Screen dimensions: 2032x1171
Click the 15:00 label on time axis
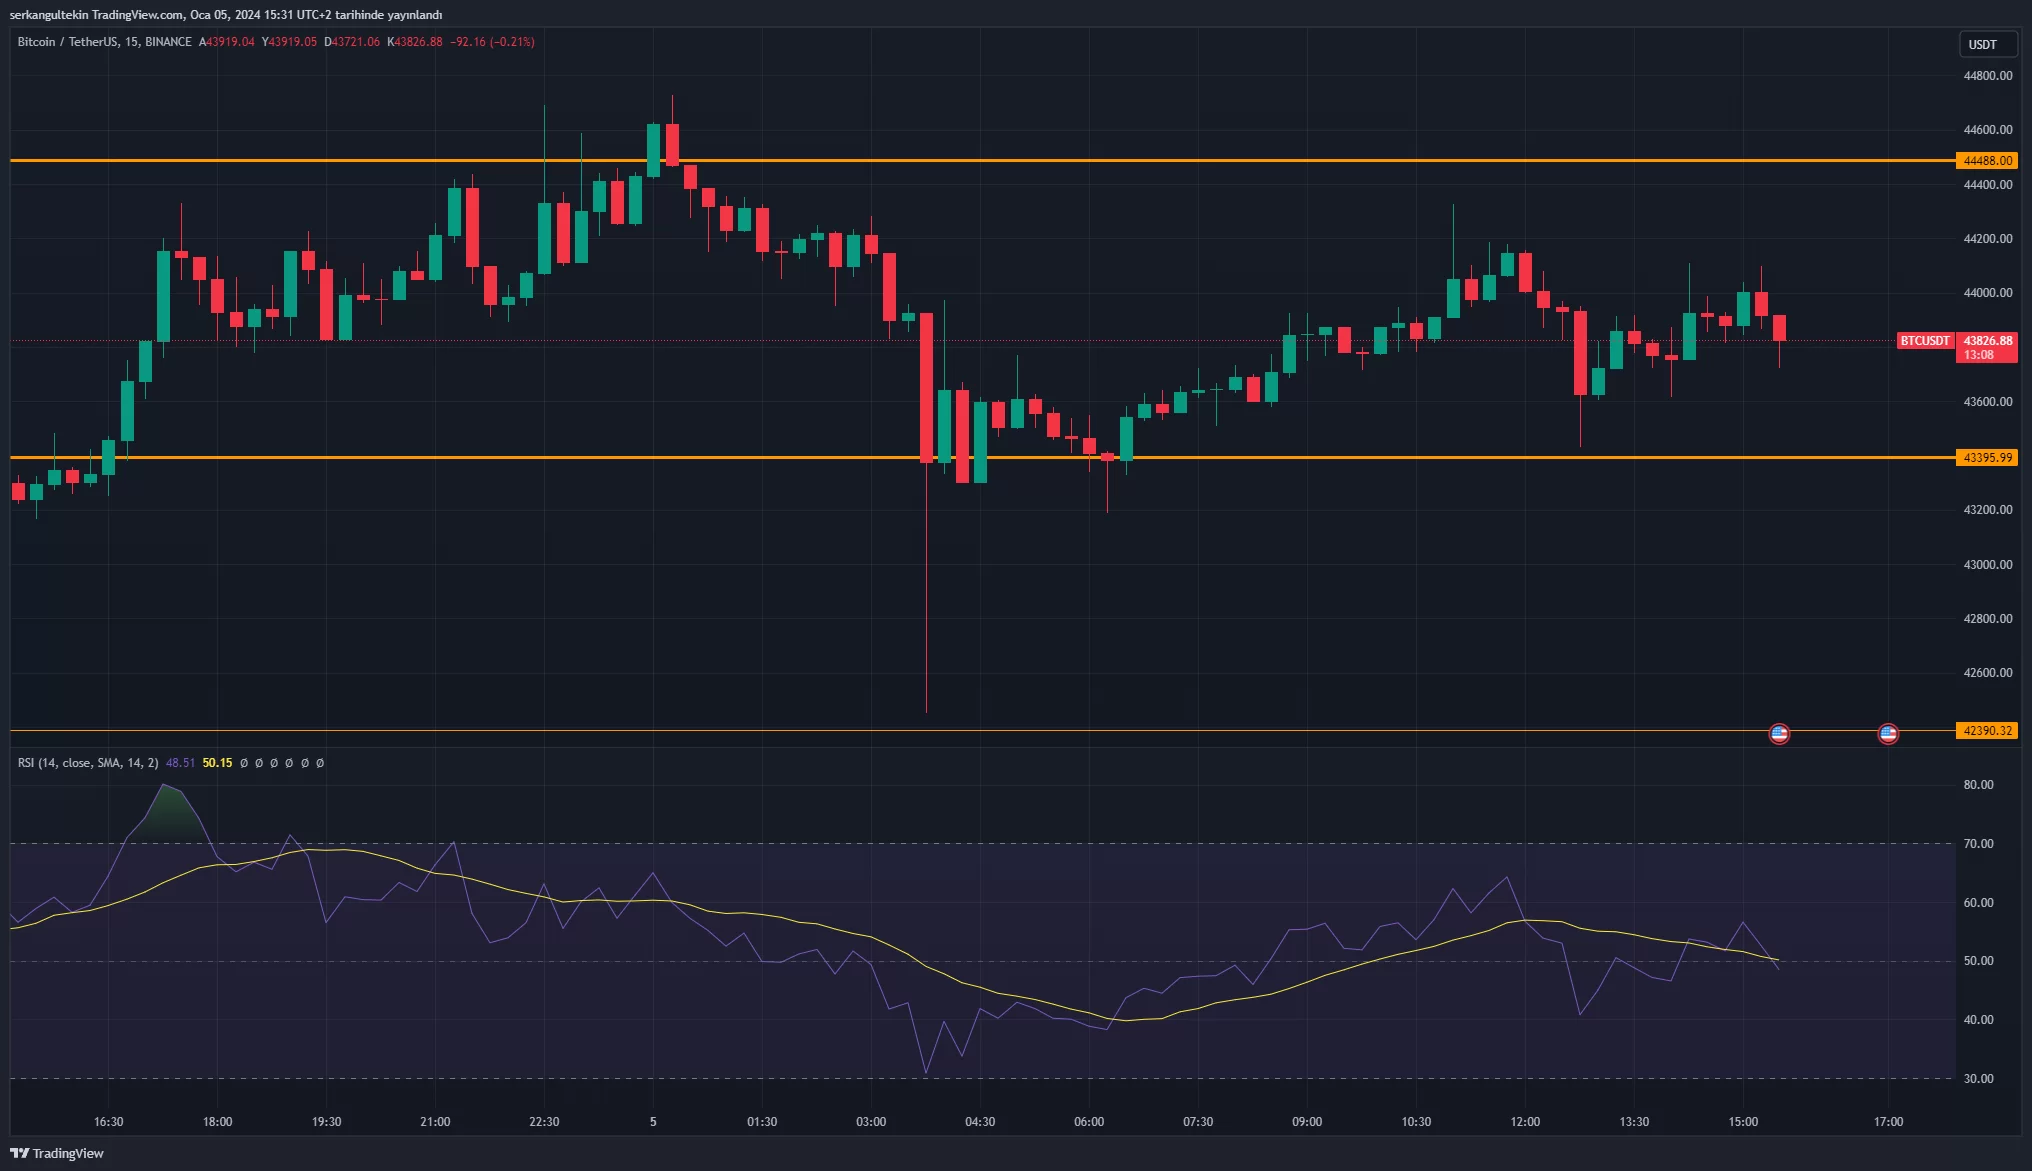click(x=1743, y=1121)
